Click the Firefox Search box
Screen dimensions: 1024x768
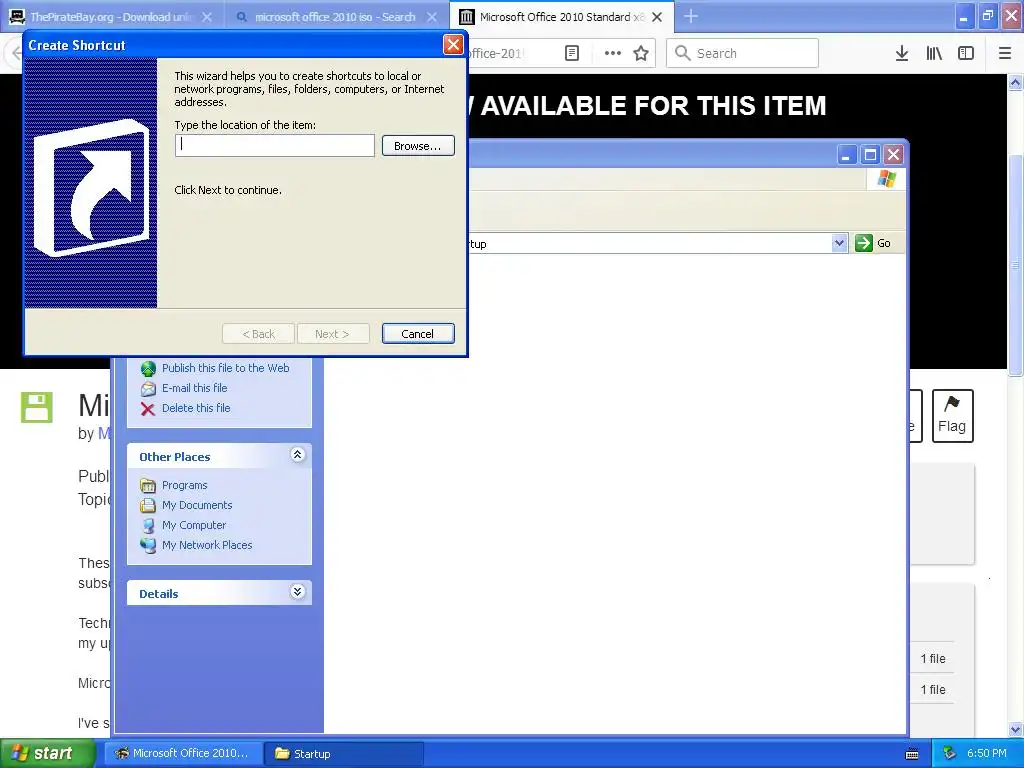pyautogui.click(x=742, y=53)
